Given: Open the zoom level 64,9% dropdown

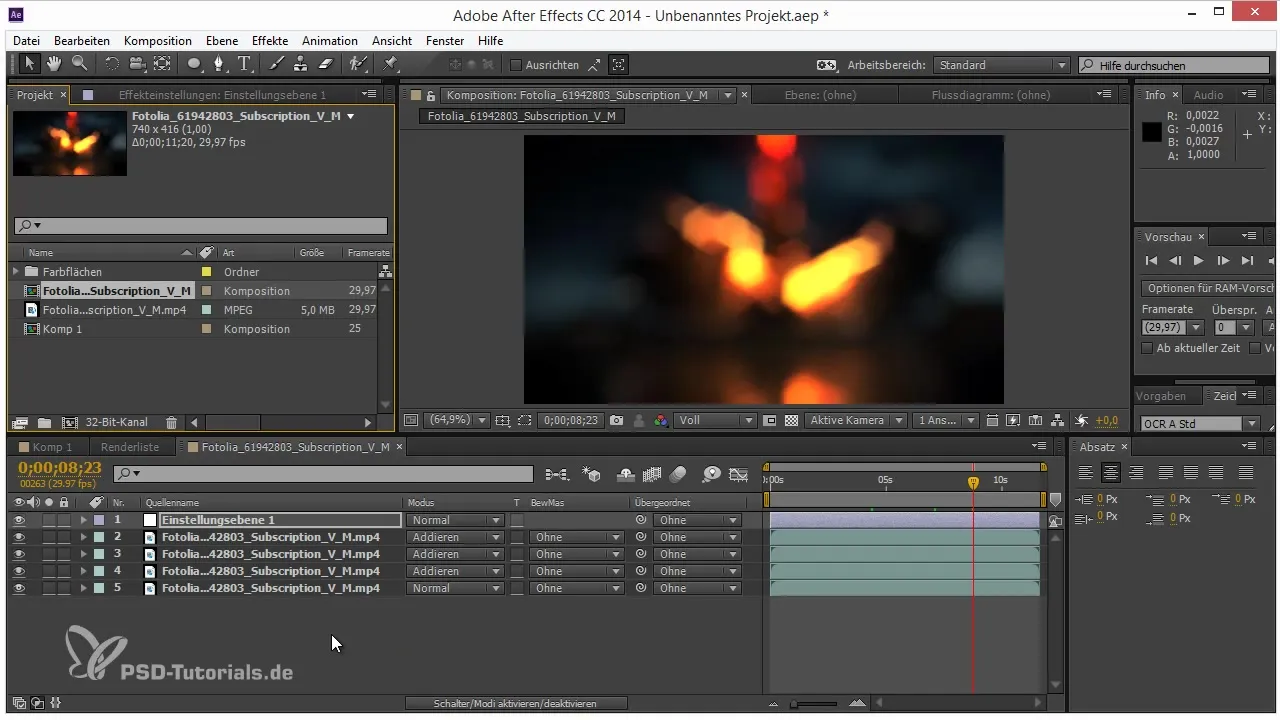Looking at the screenshot, I should [459, 421].
